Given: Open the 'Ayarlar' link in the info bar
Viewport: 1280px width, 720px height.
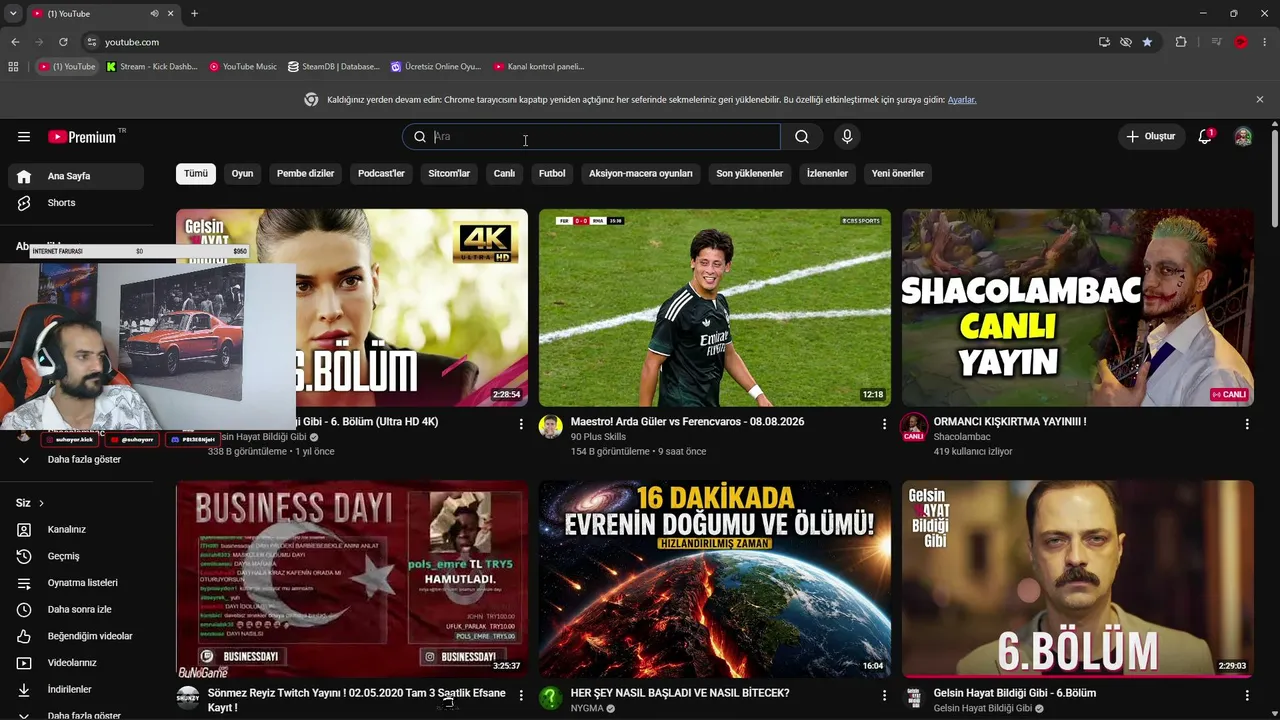Looking at the screenshot, I should pos(962,100).
